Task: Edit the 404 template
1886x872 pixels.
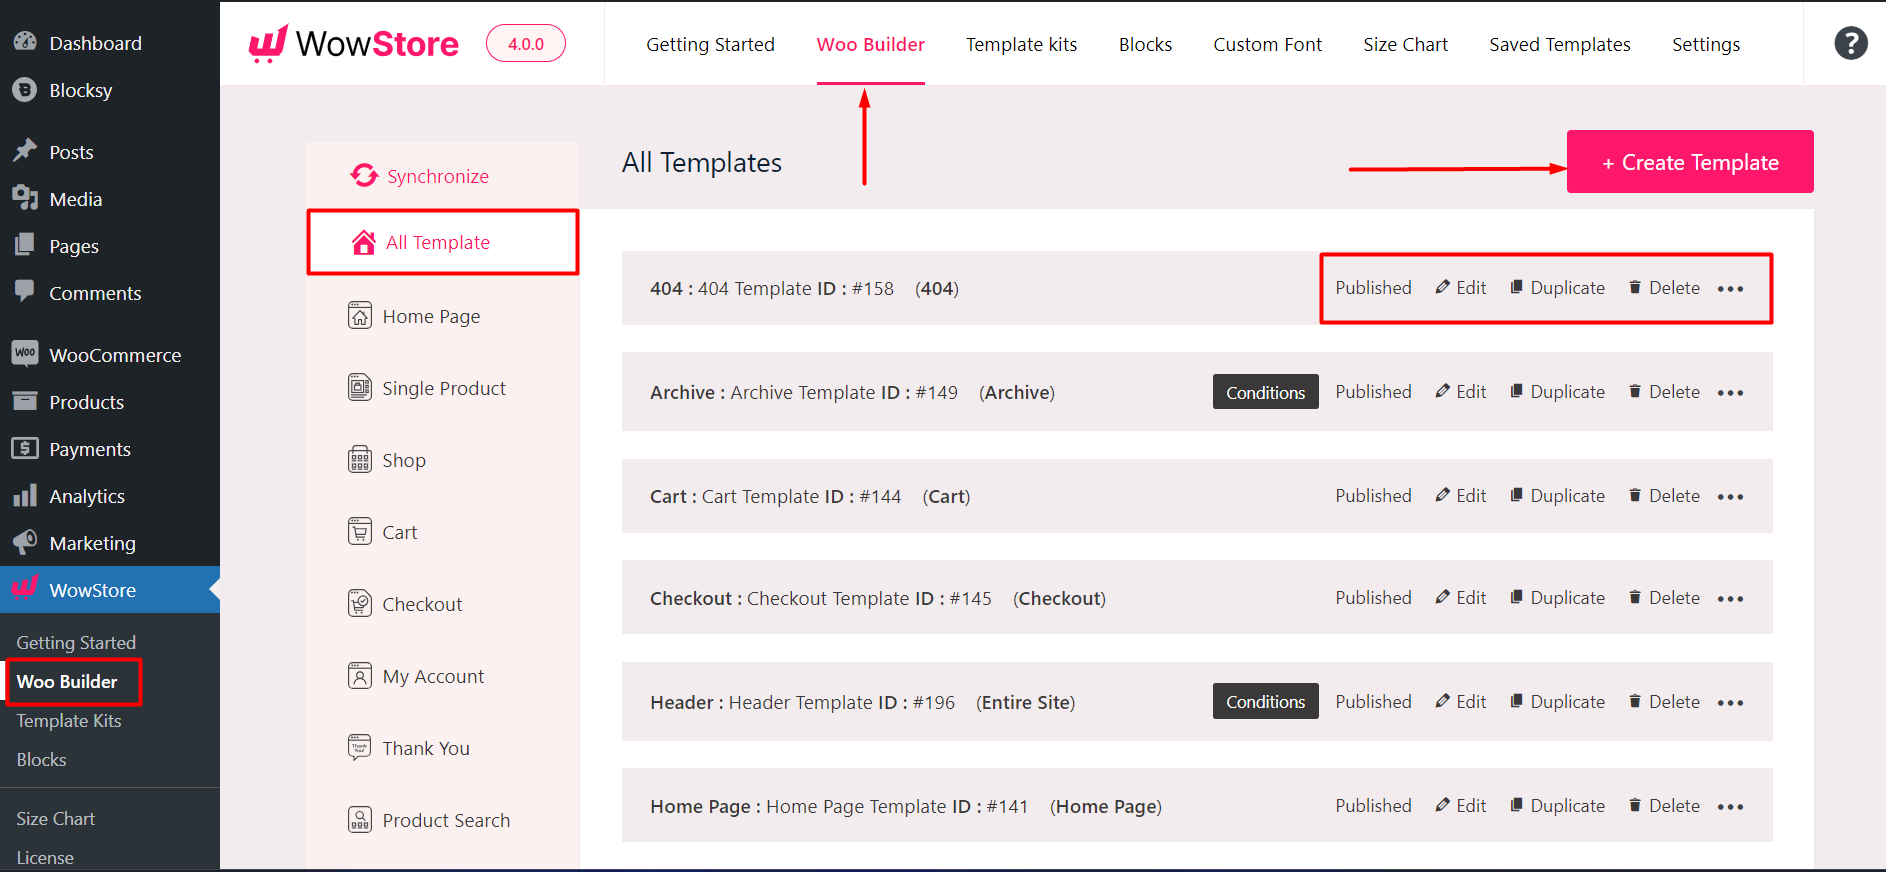Action: pyautogui.click(x=1461, y=288)
